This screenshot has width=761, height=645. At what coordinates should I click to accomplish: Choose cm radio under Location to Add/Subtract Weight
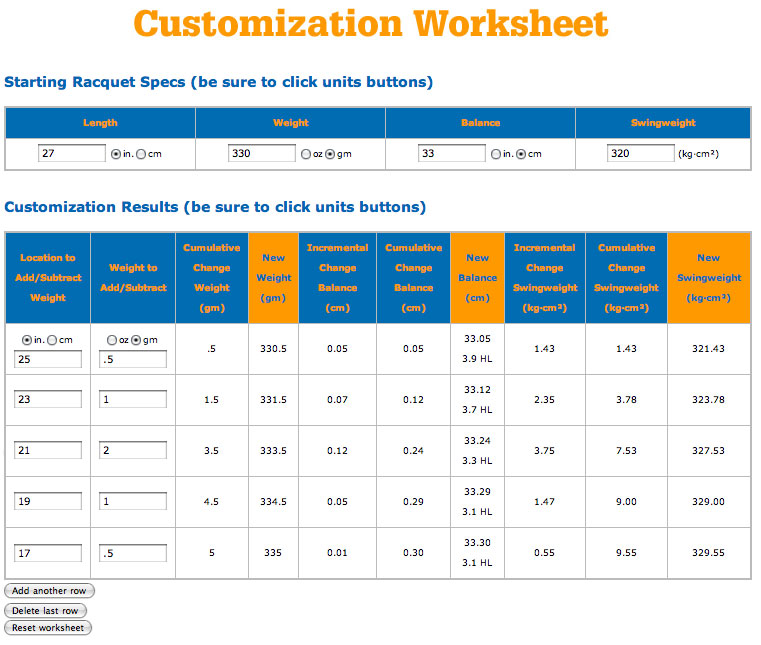tap(52, 340)
